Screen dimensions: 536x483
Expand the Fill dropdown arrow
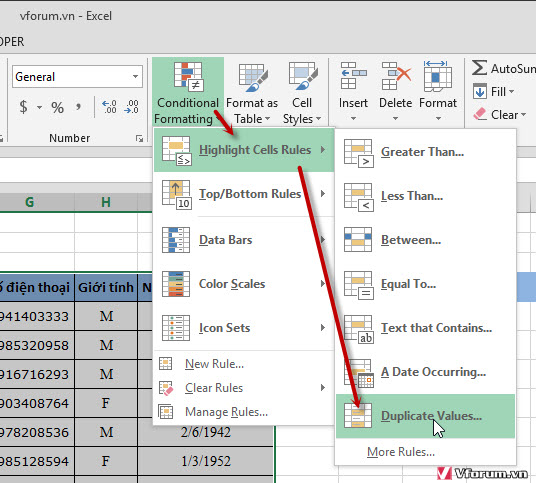(511, 91)
